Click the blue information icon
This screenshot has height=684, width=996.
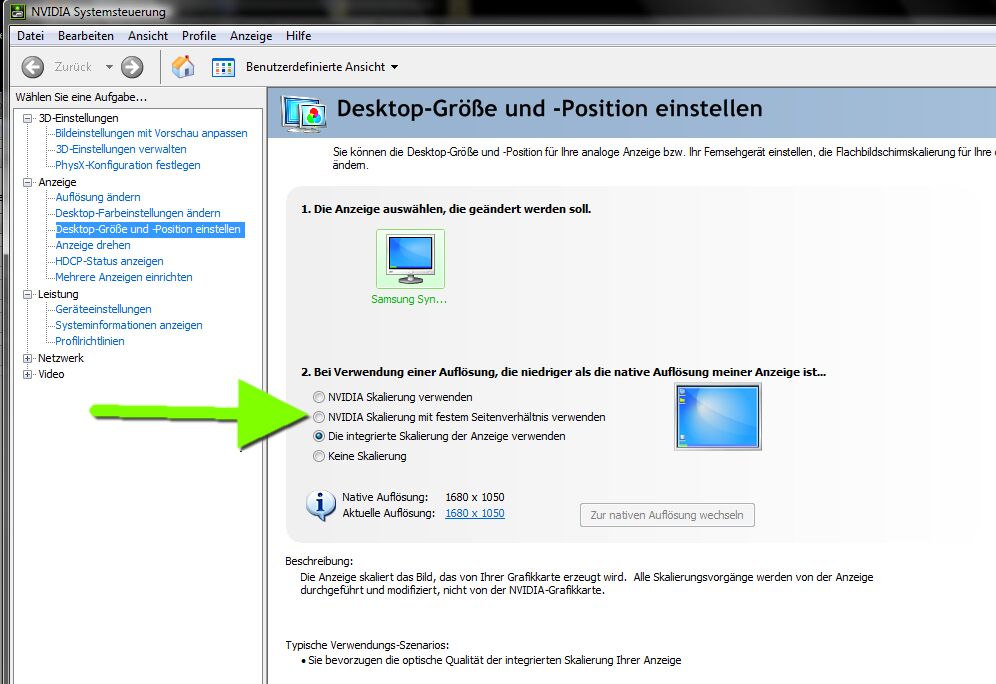[320, 506]
